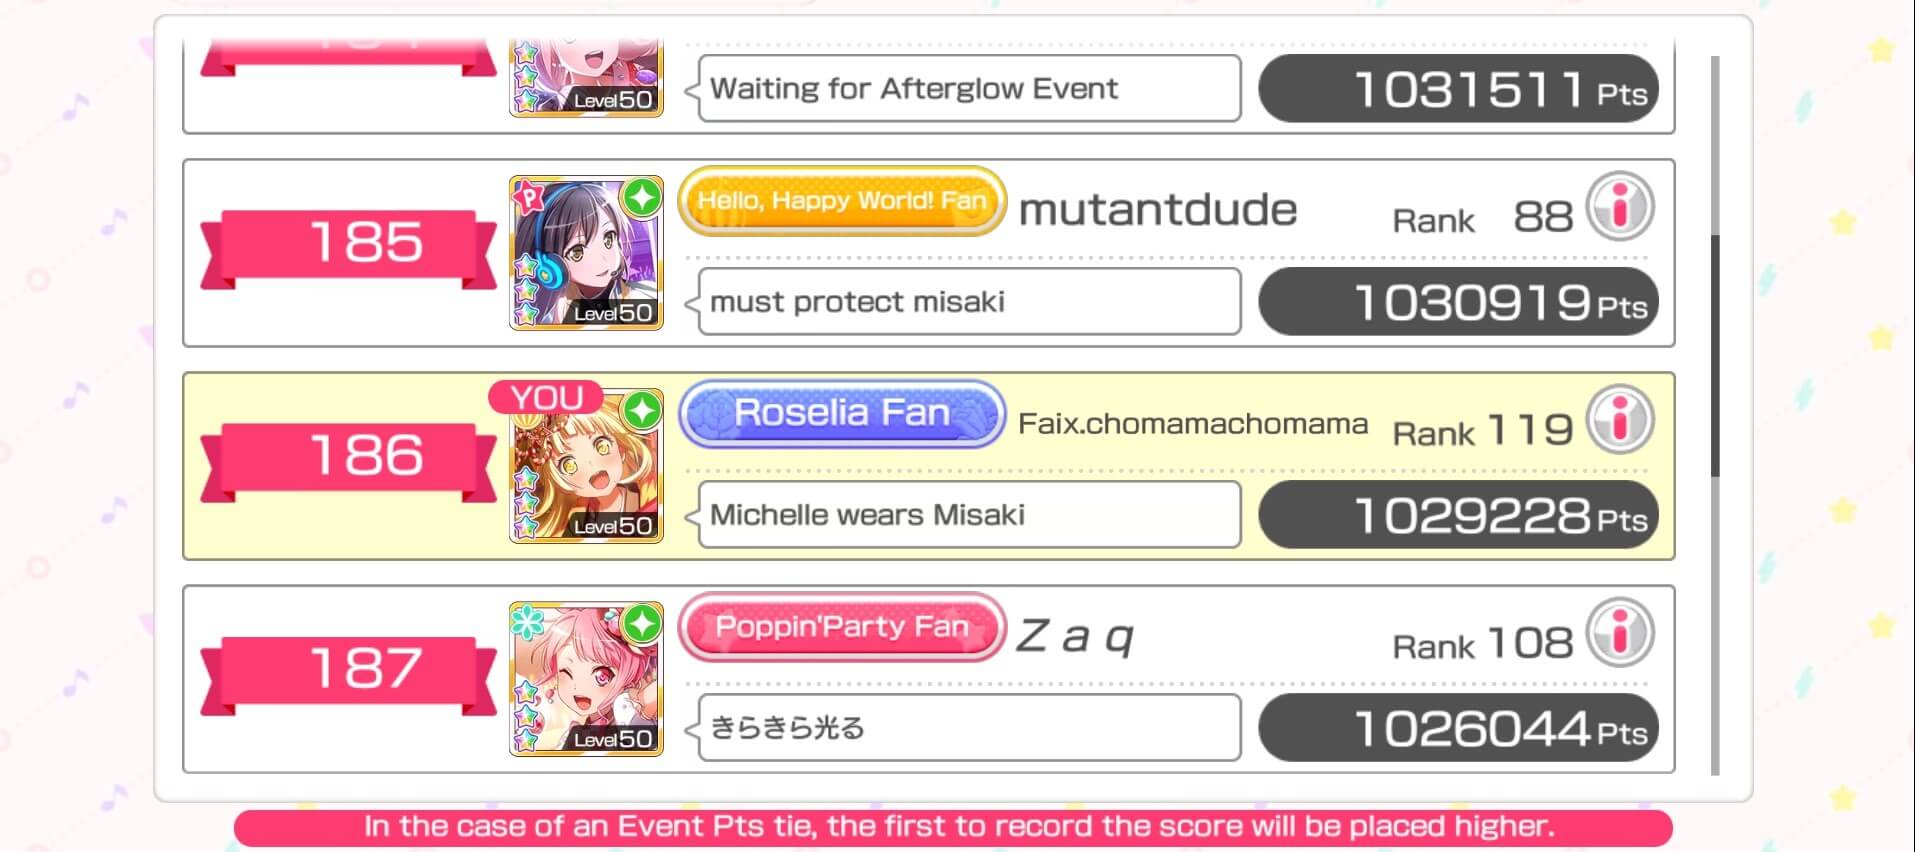Select the Poppin'Party Fan badge
Image resolution: width=1915 pixels, height=852 pixels.
(842, 627)
